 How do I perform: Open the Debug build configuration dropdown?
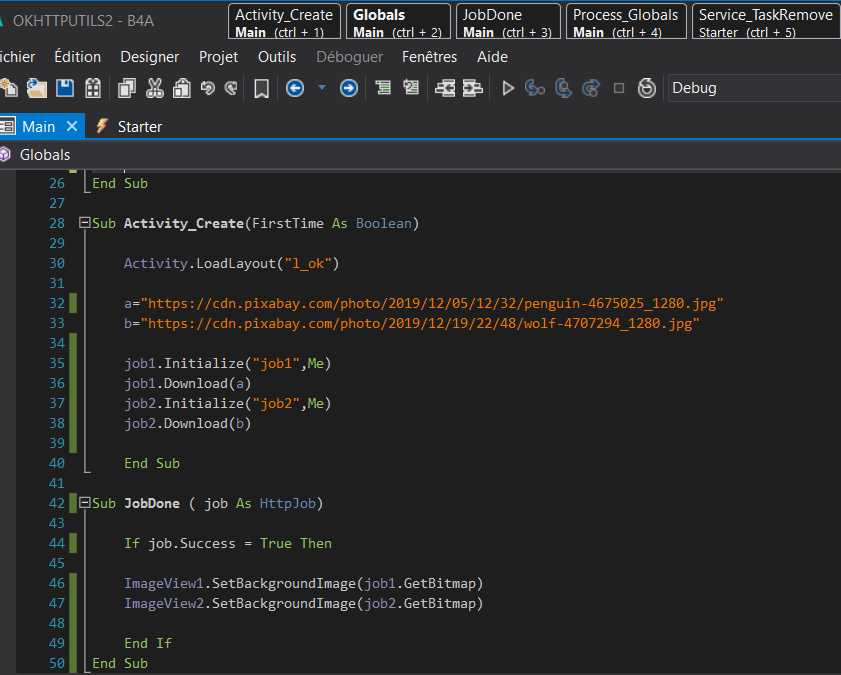tap(750, 88)
